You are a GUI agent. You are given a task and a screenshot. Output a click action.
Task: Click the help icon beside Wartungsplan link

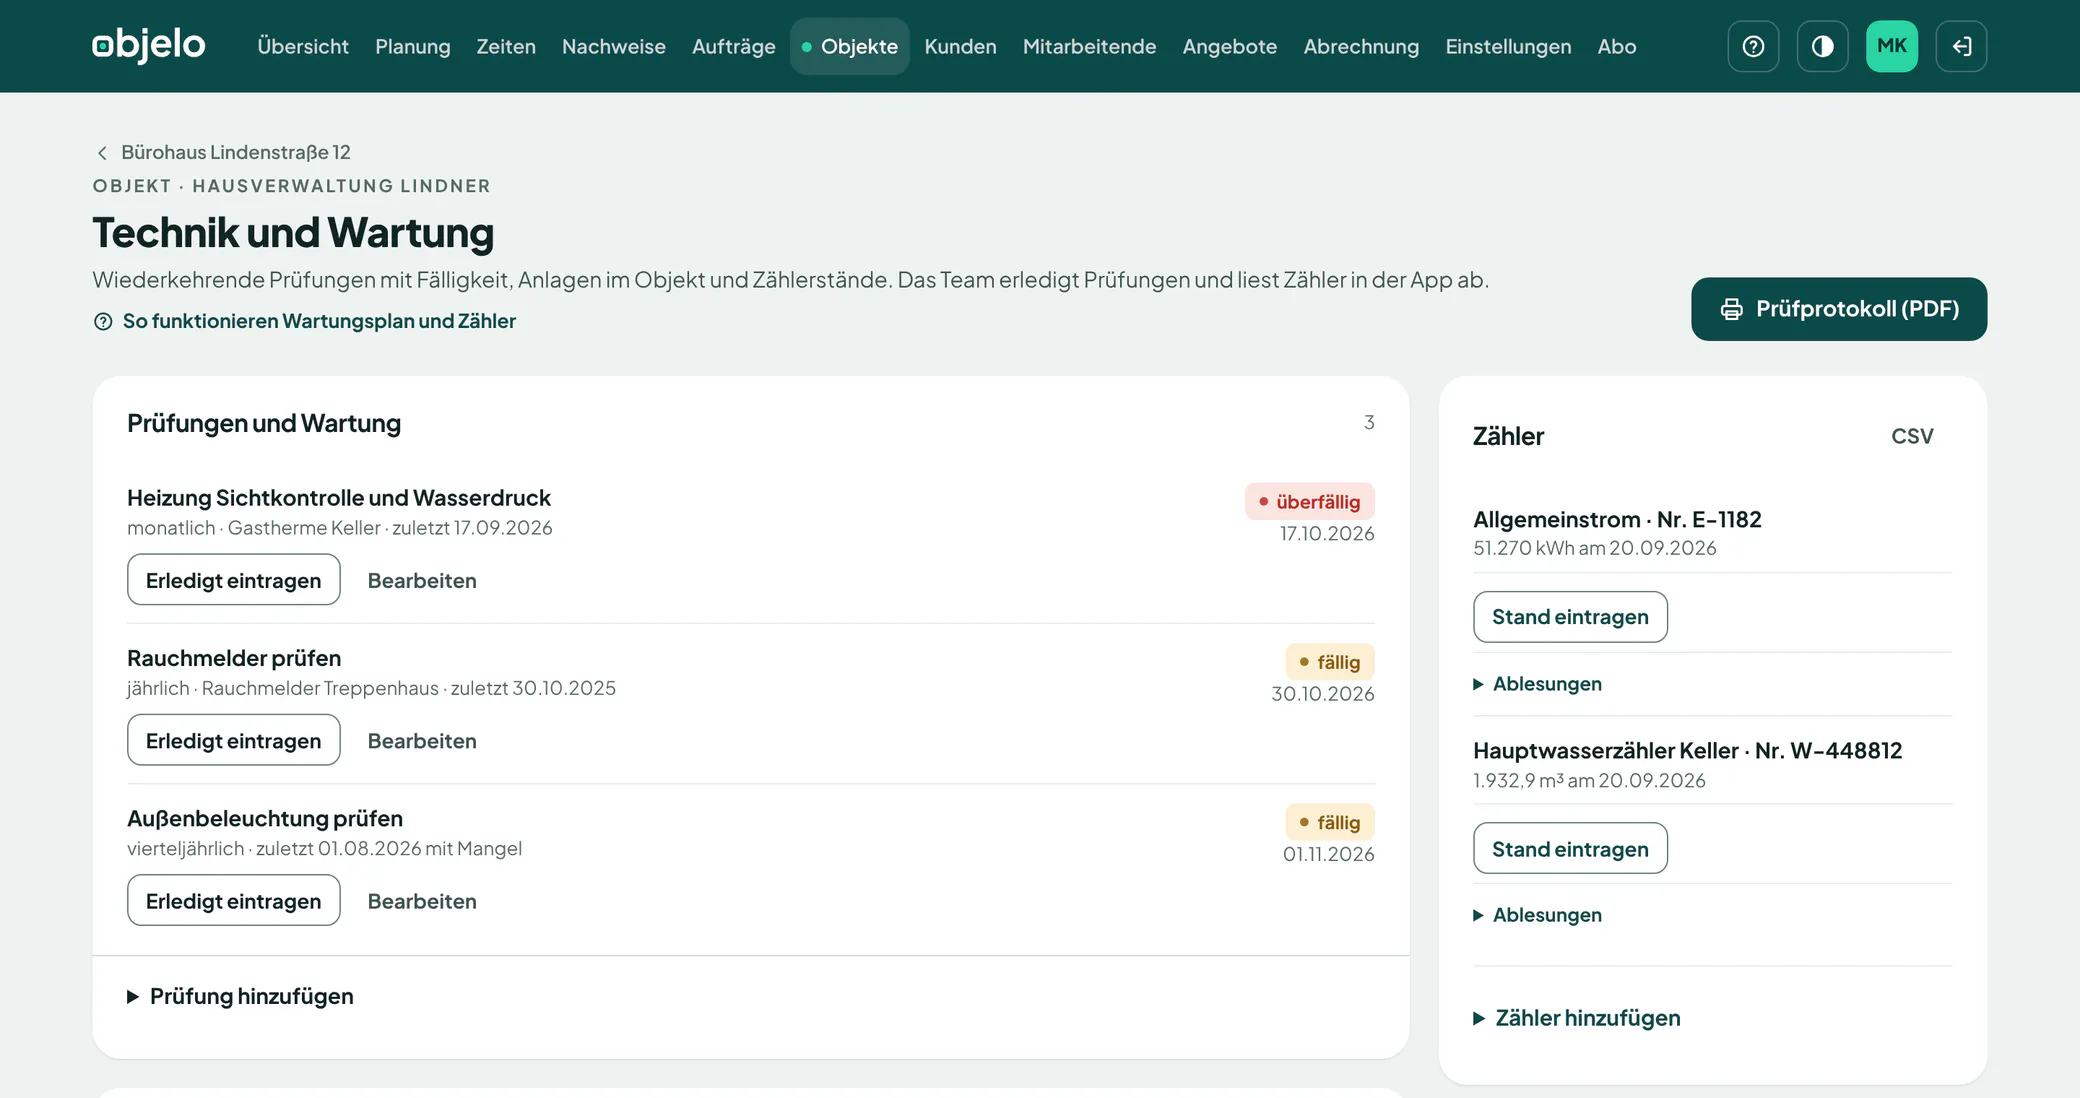coord(103,321)
